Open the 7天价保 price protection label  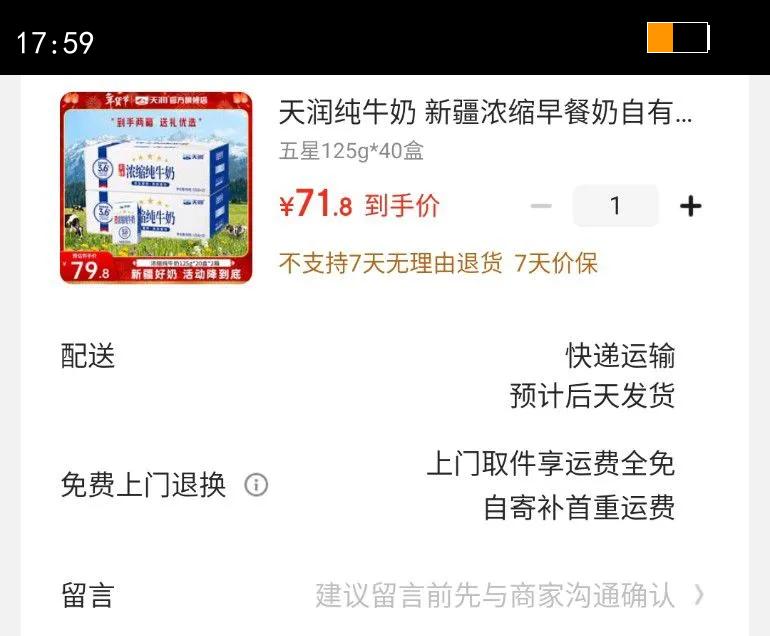point(556,263)
